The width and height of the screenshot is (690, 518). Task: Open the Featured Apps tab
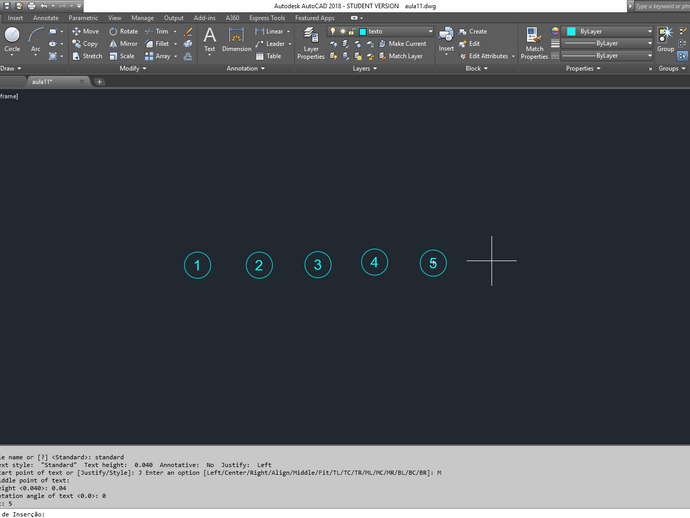click(x=315, y=18)
